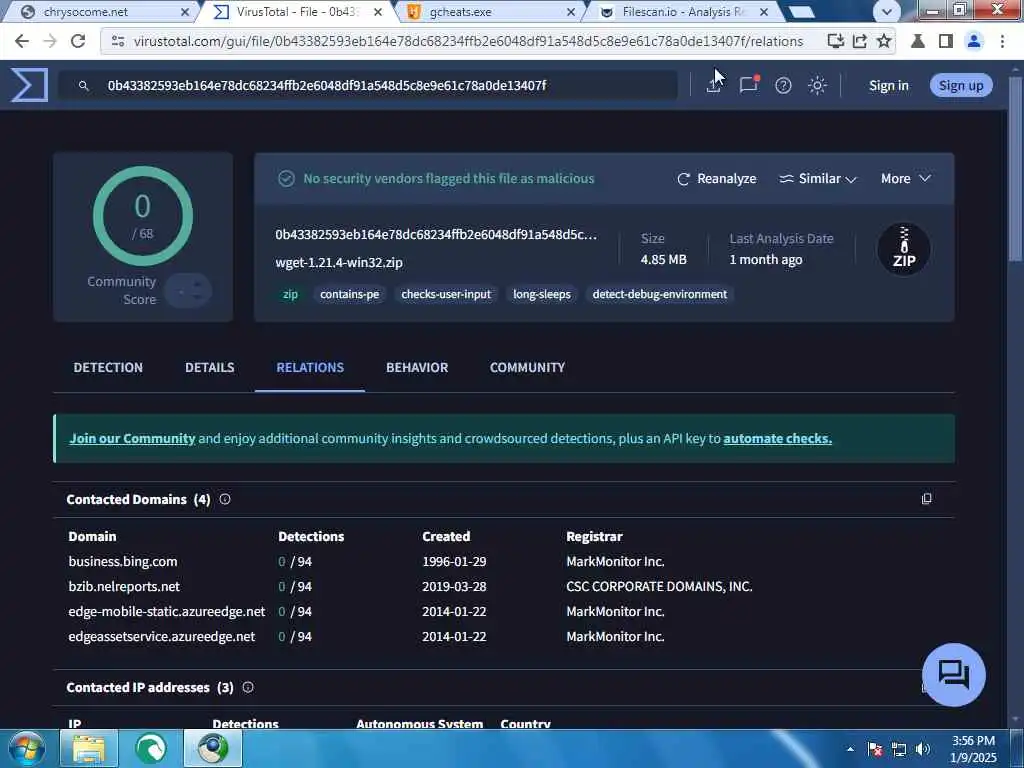
Task: Bookmark page with the star icon
Action: coord(884,41)
